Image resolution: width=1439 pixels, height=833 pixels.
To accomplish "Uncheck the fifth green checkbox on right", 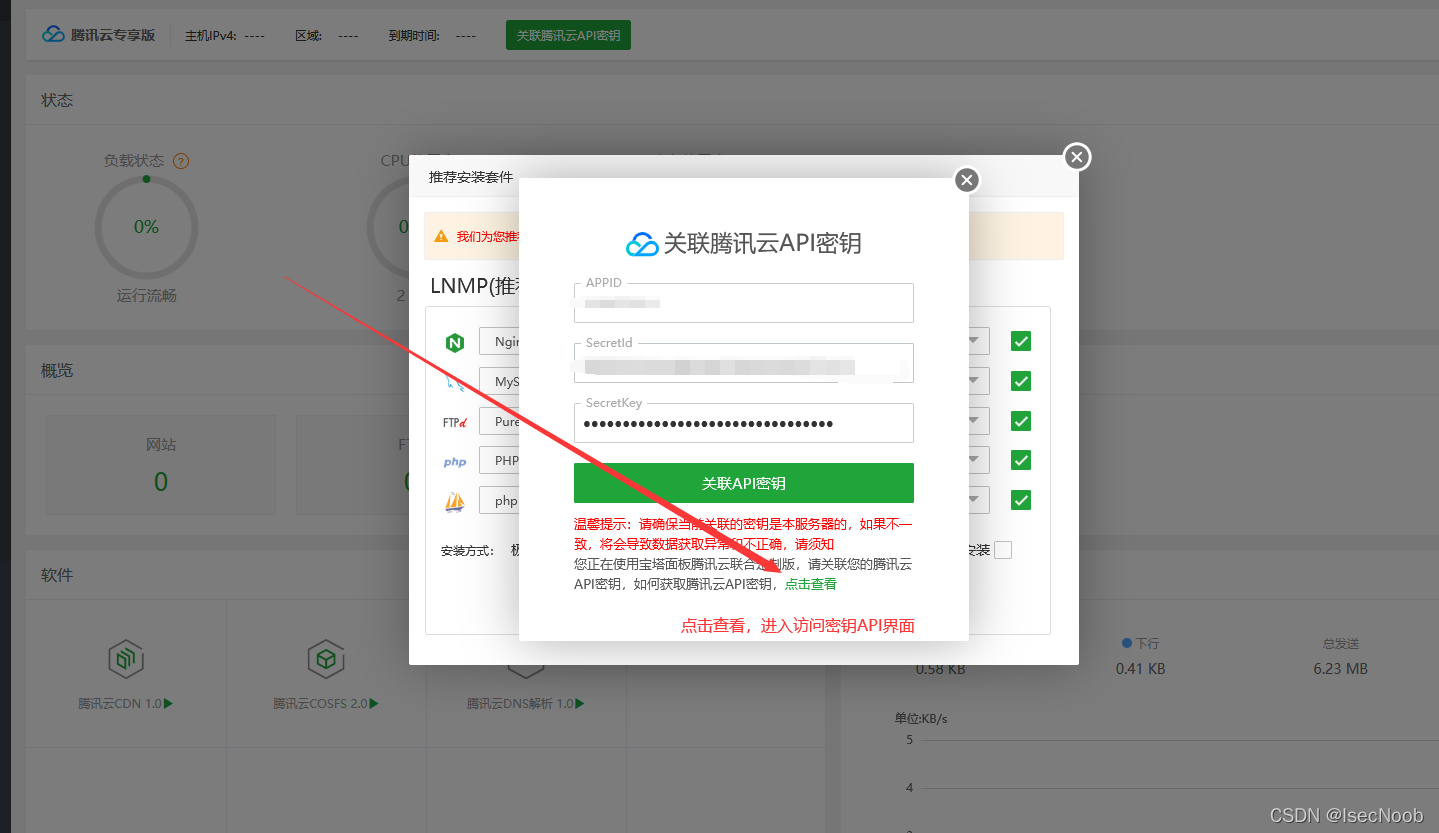I will point(1021,500).
